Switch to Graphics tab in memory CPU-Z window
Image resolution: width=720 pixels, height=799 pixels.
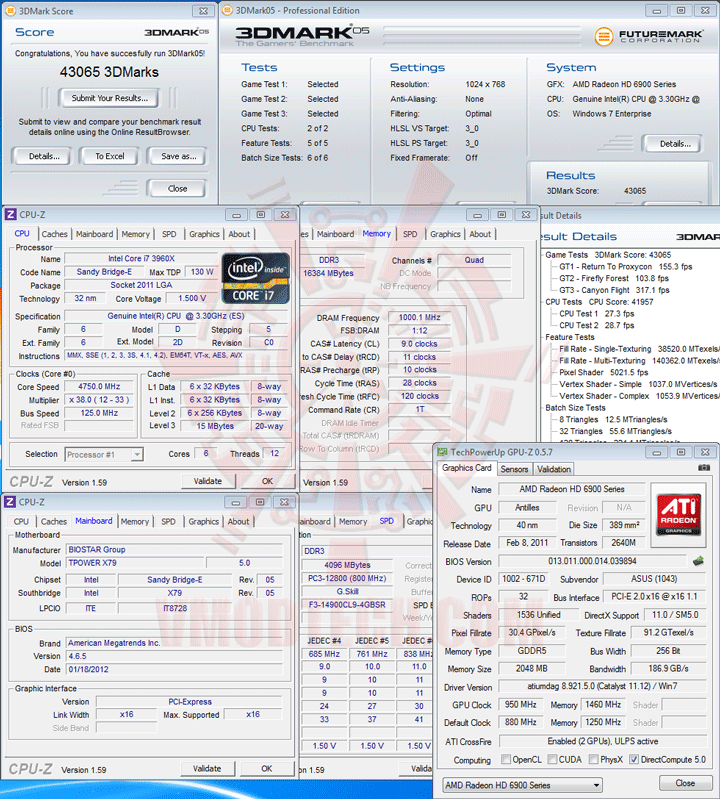click(x=445, y=234)
